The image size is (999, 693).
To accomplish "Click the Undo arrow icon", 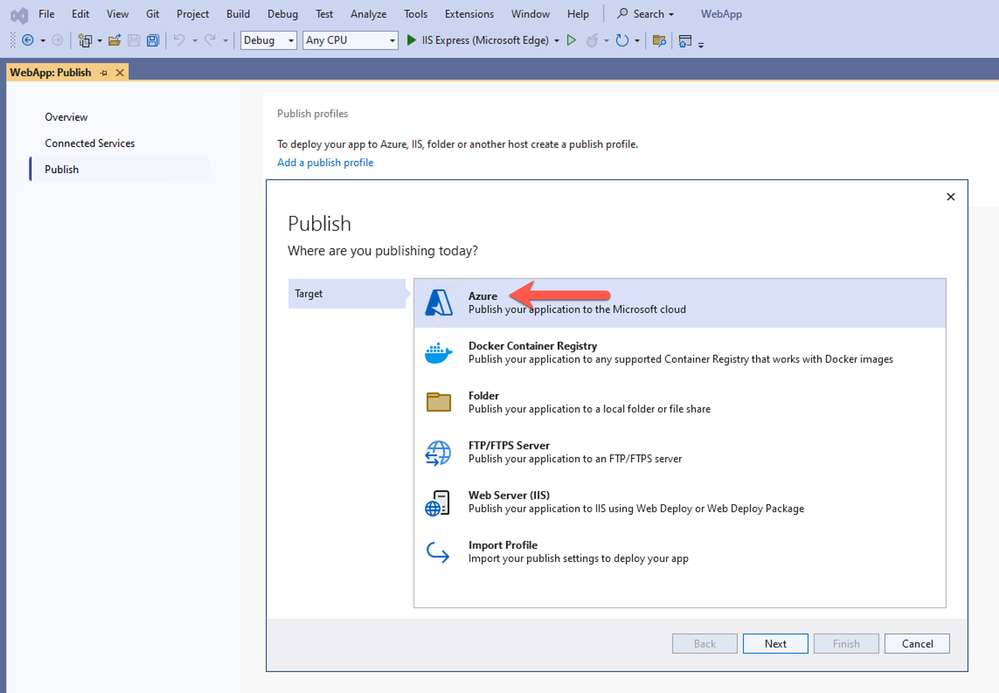I will (x=180, y=40).
